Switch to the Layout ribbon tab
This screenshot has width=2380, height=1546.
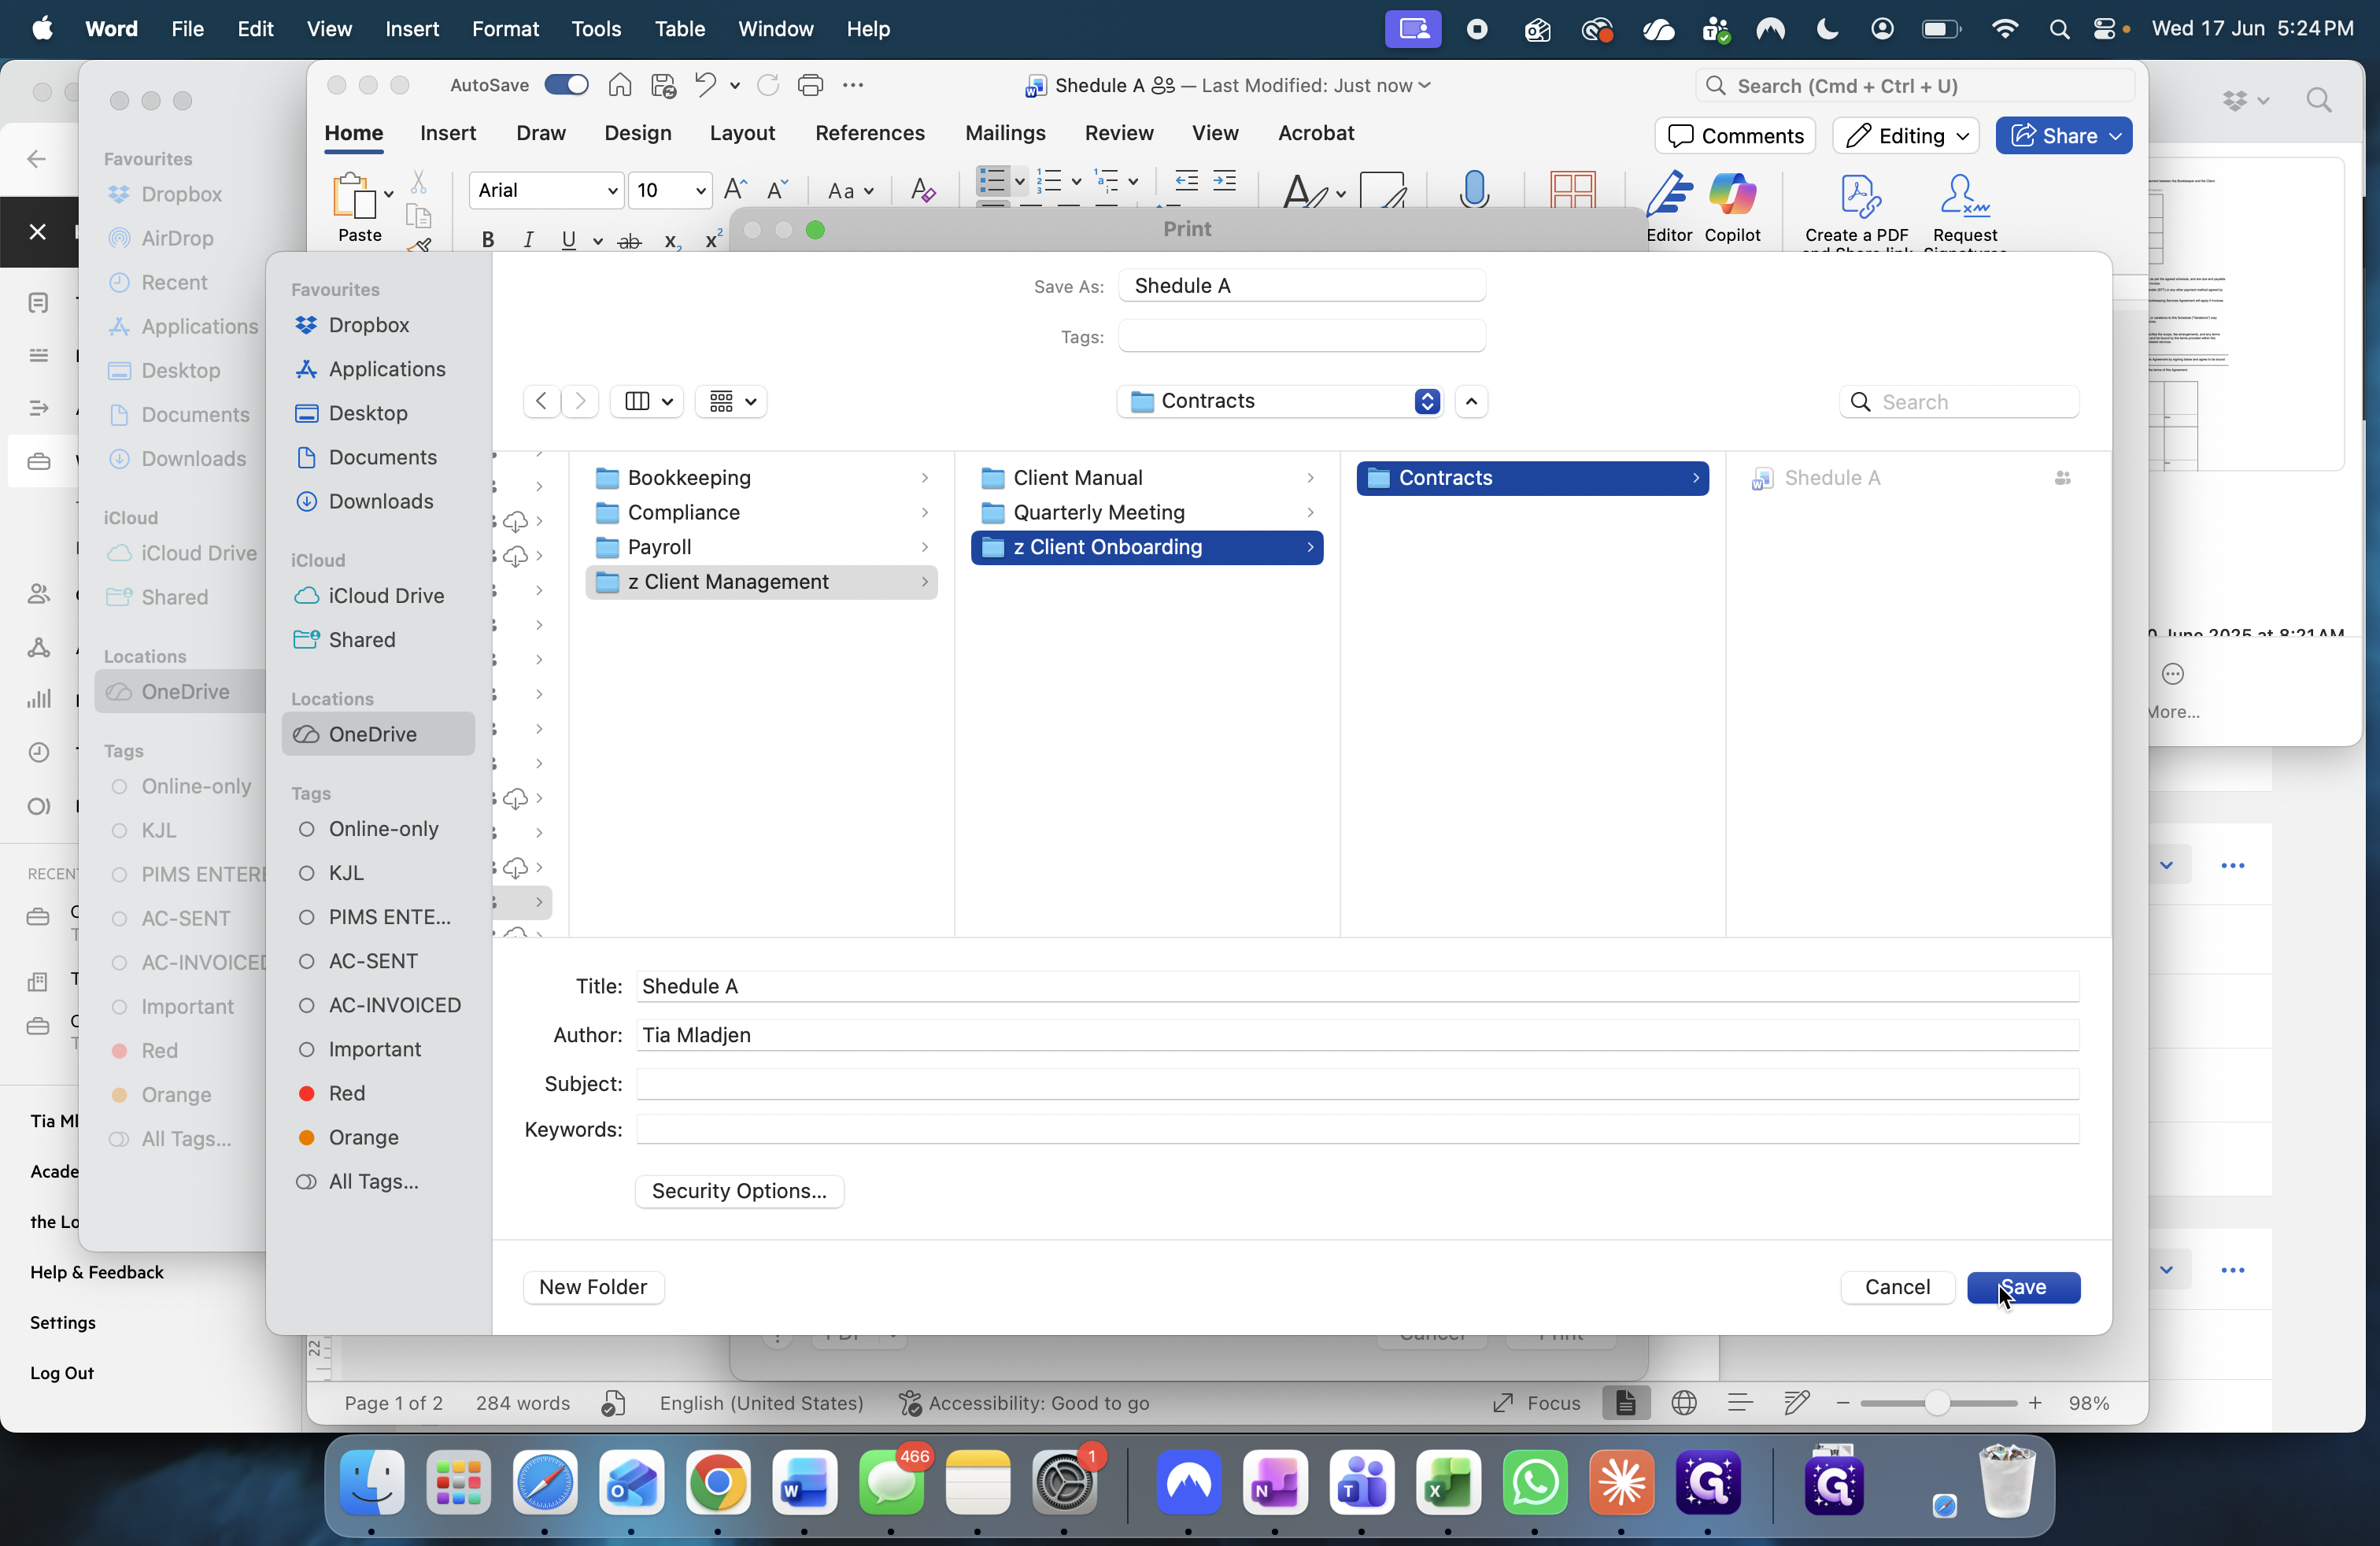coord(742,133)
